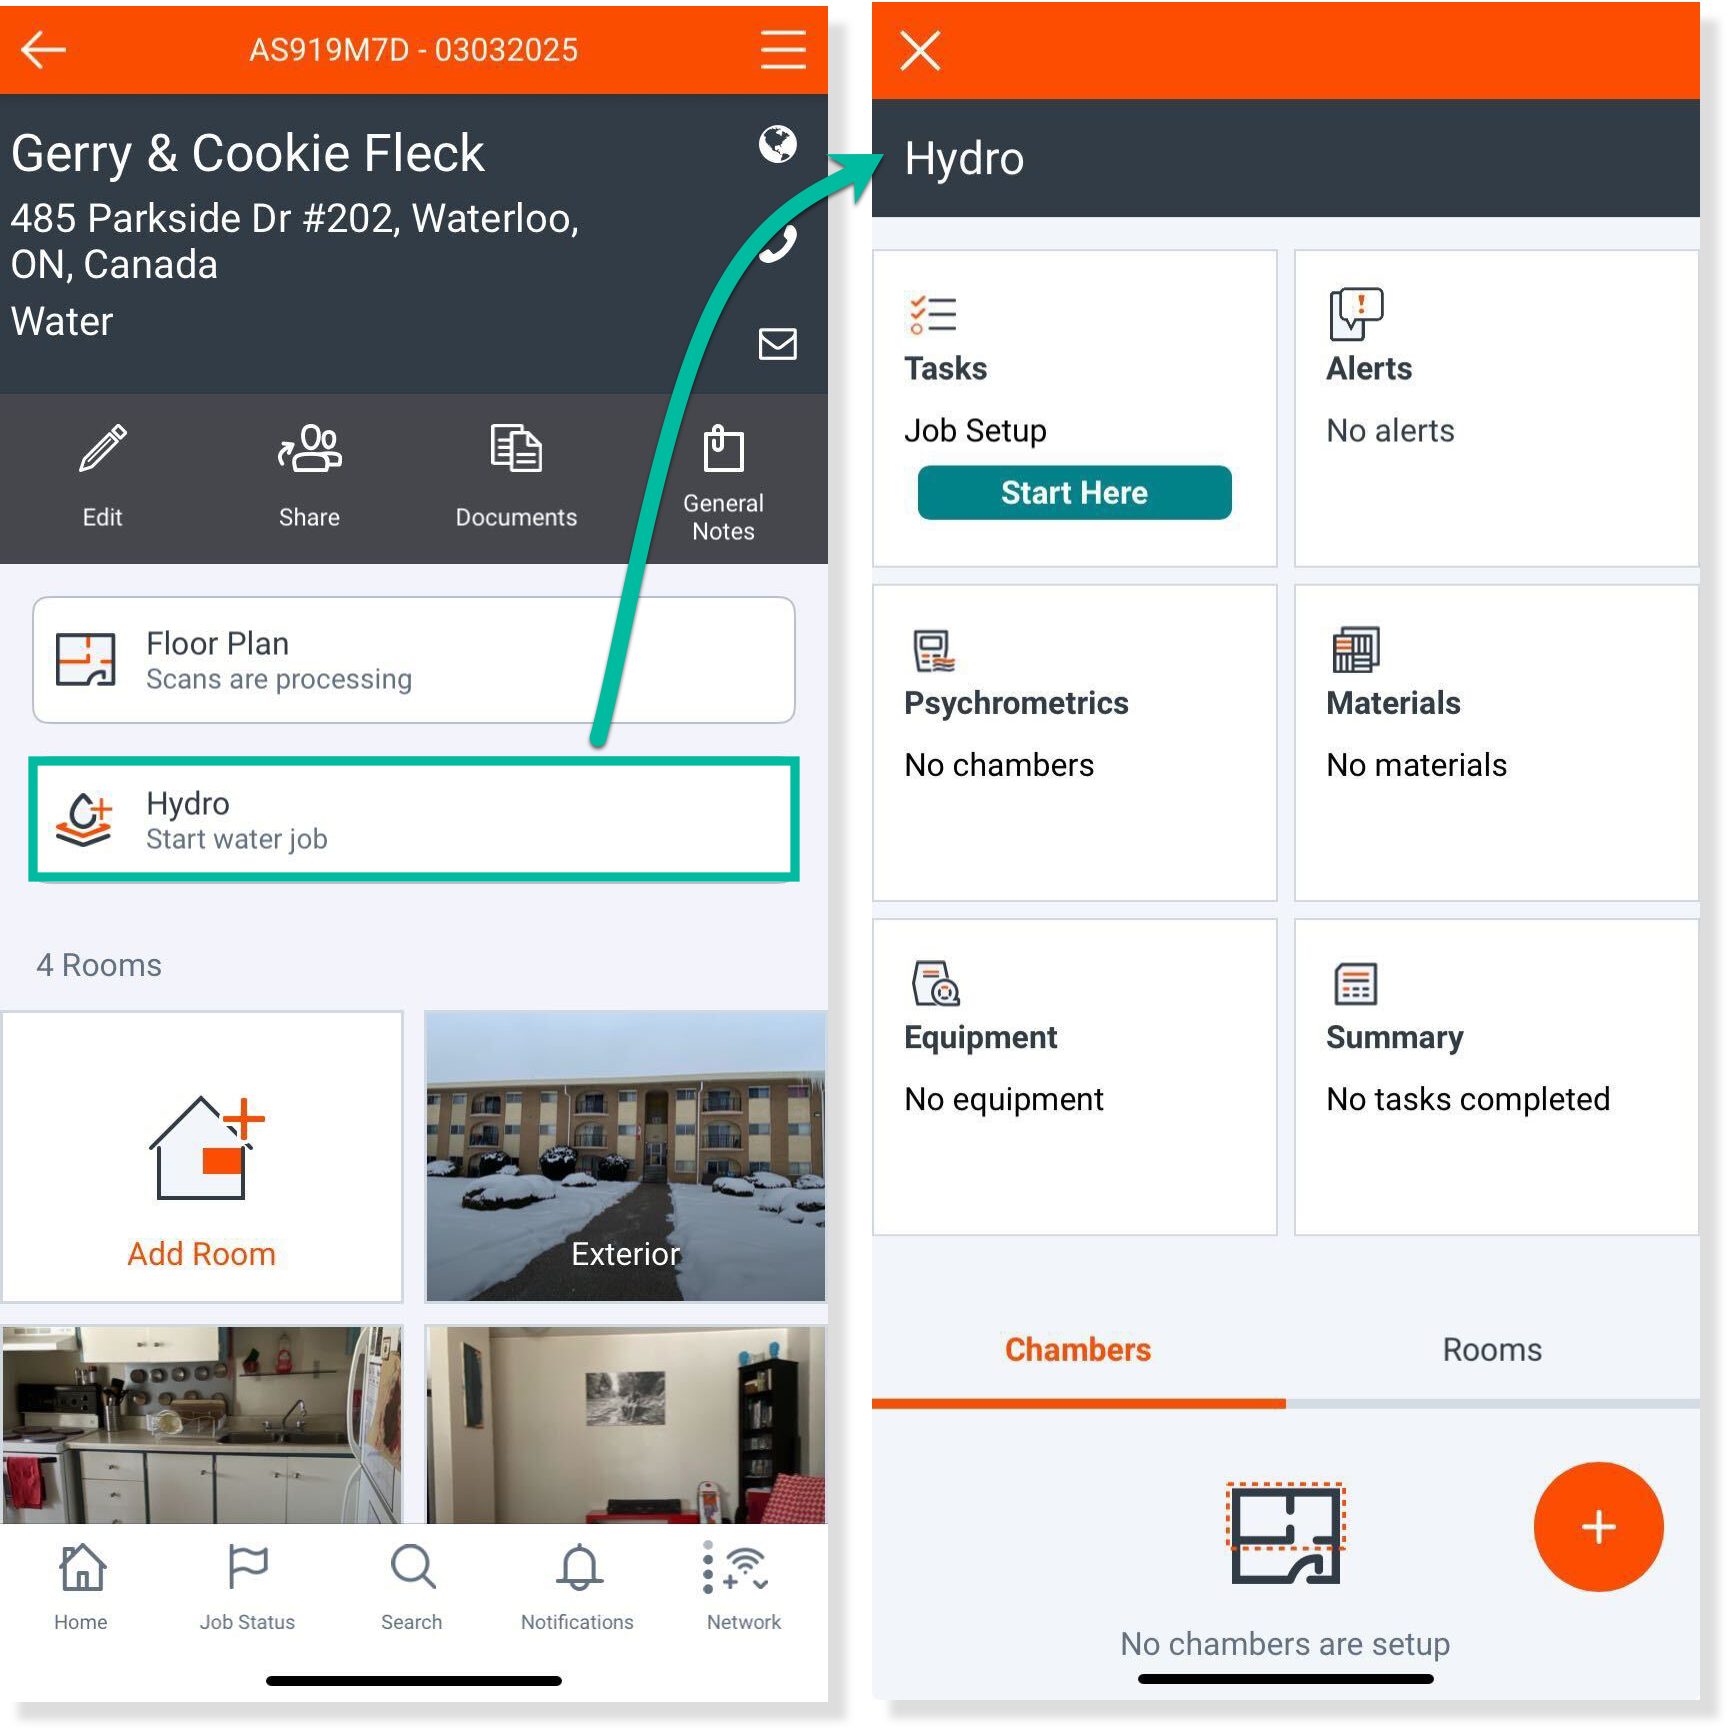The width and height of the screenshot is (1734, 1728).
Task: Tap the orange plus add button
Action: [x=1598, y=1526]
